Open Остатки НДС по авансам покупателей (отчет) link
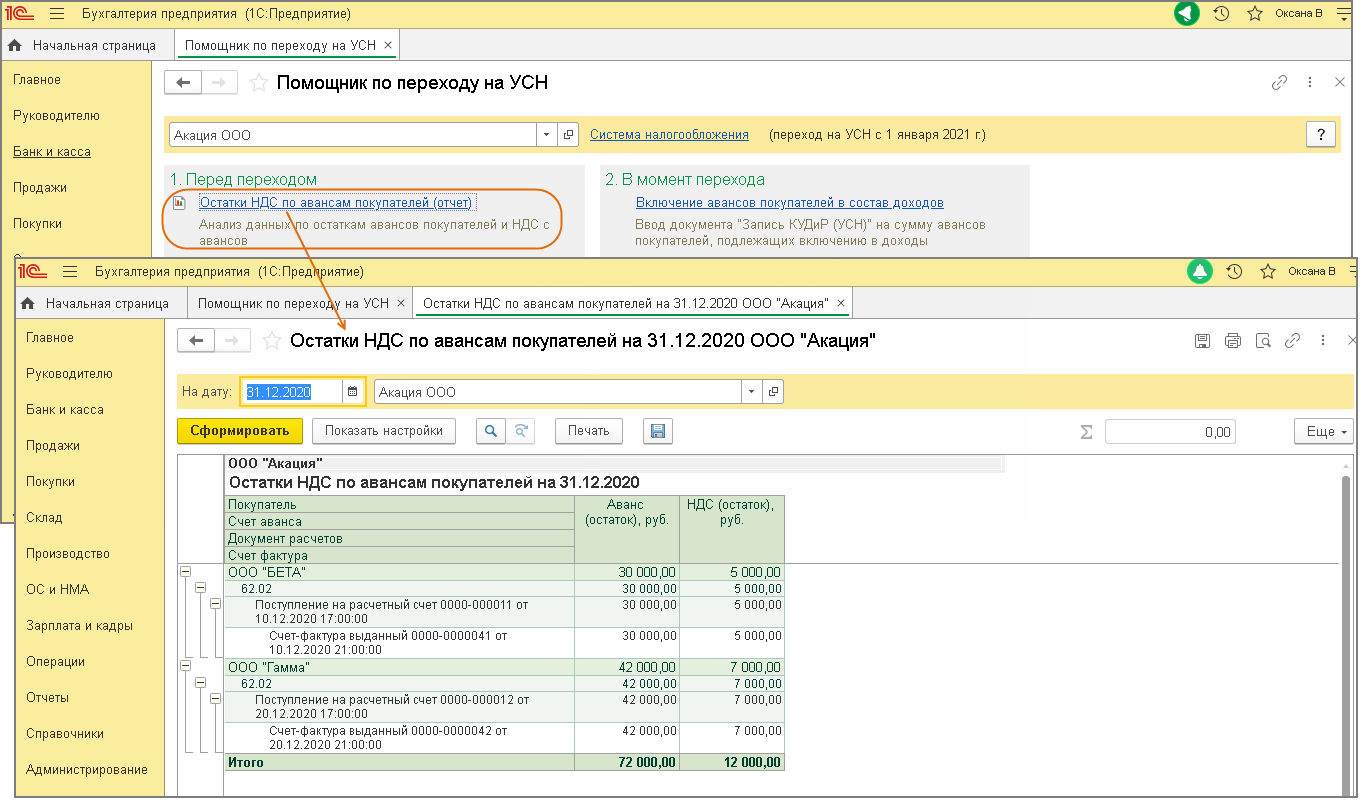The height and width of the screenshot is (800, 1361). pos(335,203)
